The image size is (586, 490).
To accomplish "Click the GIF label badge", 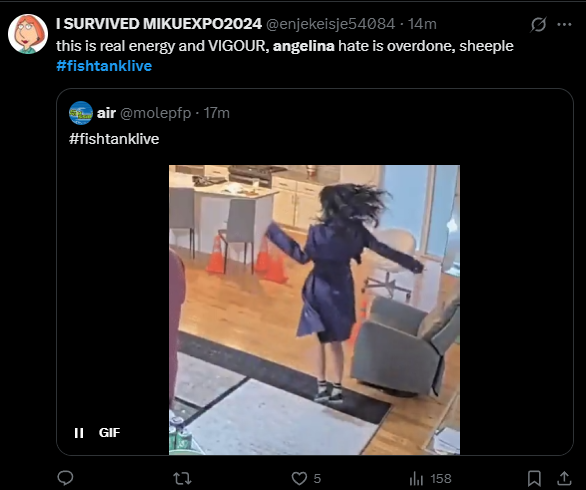I will point(110,433).
